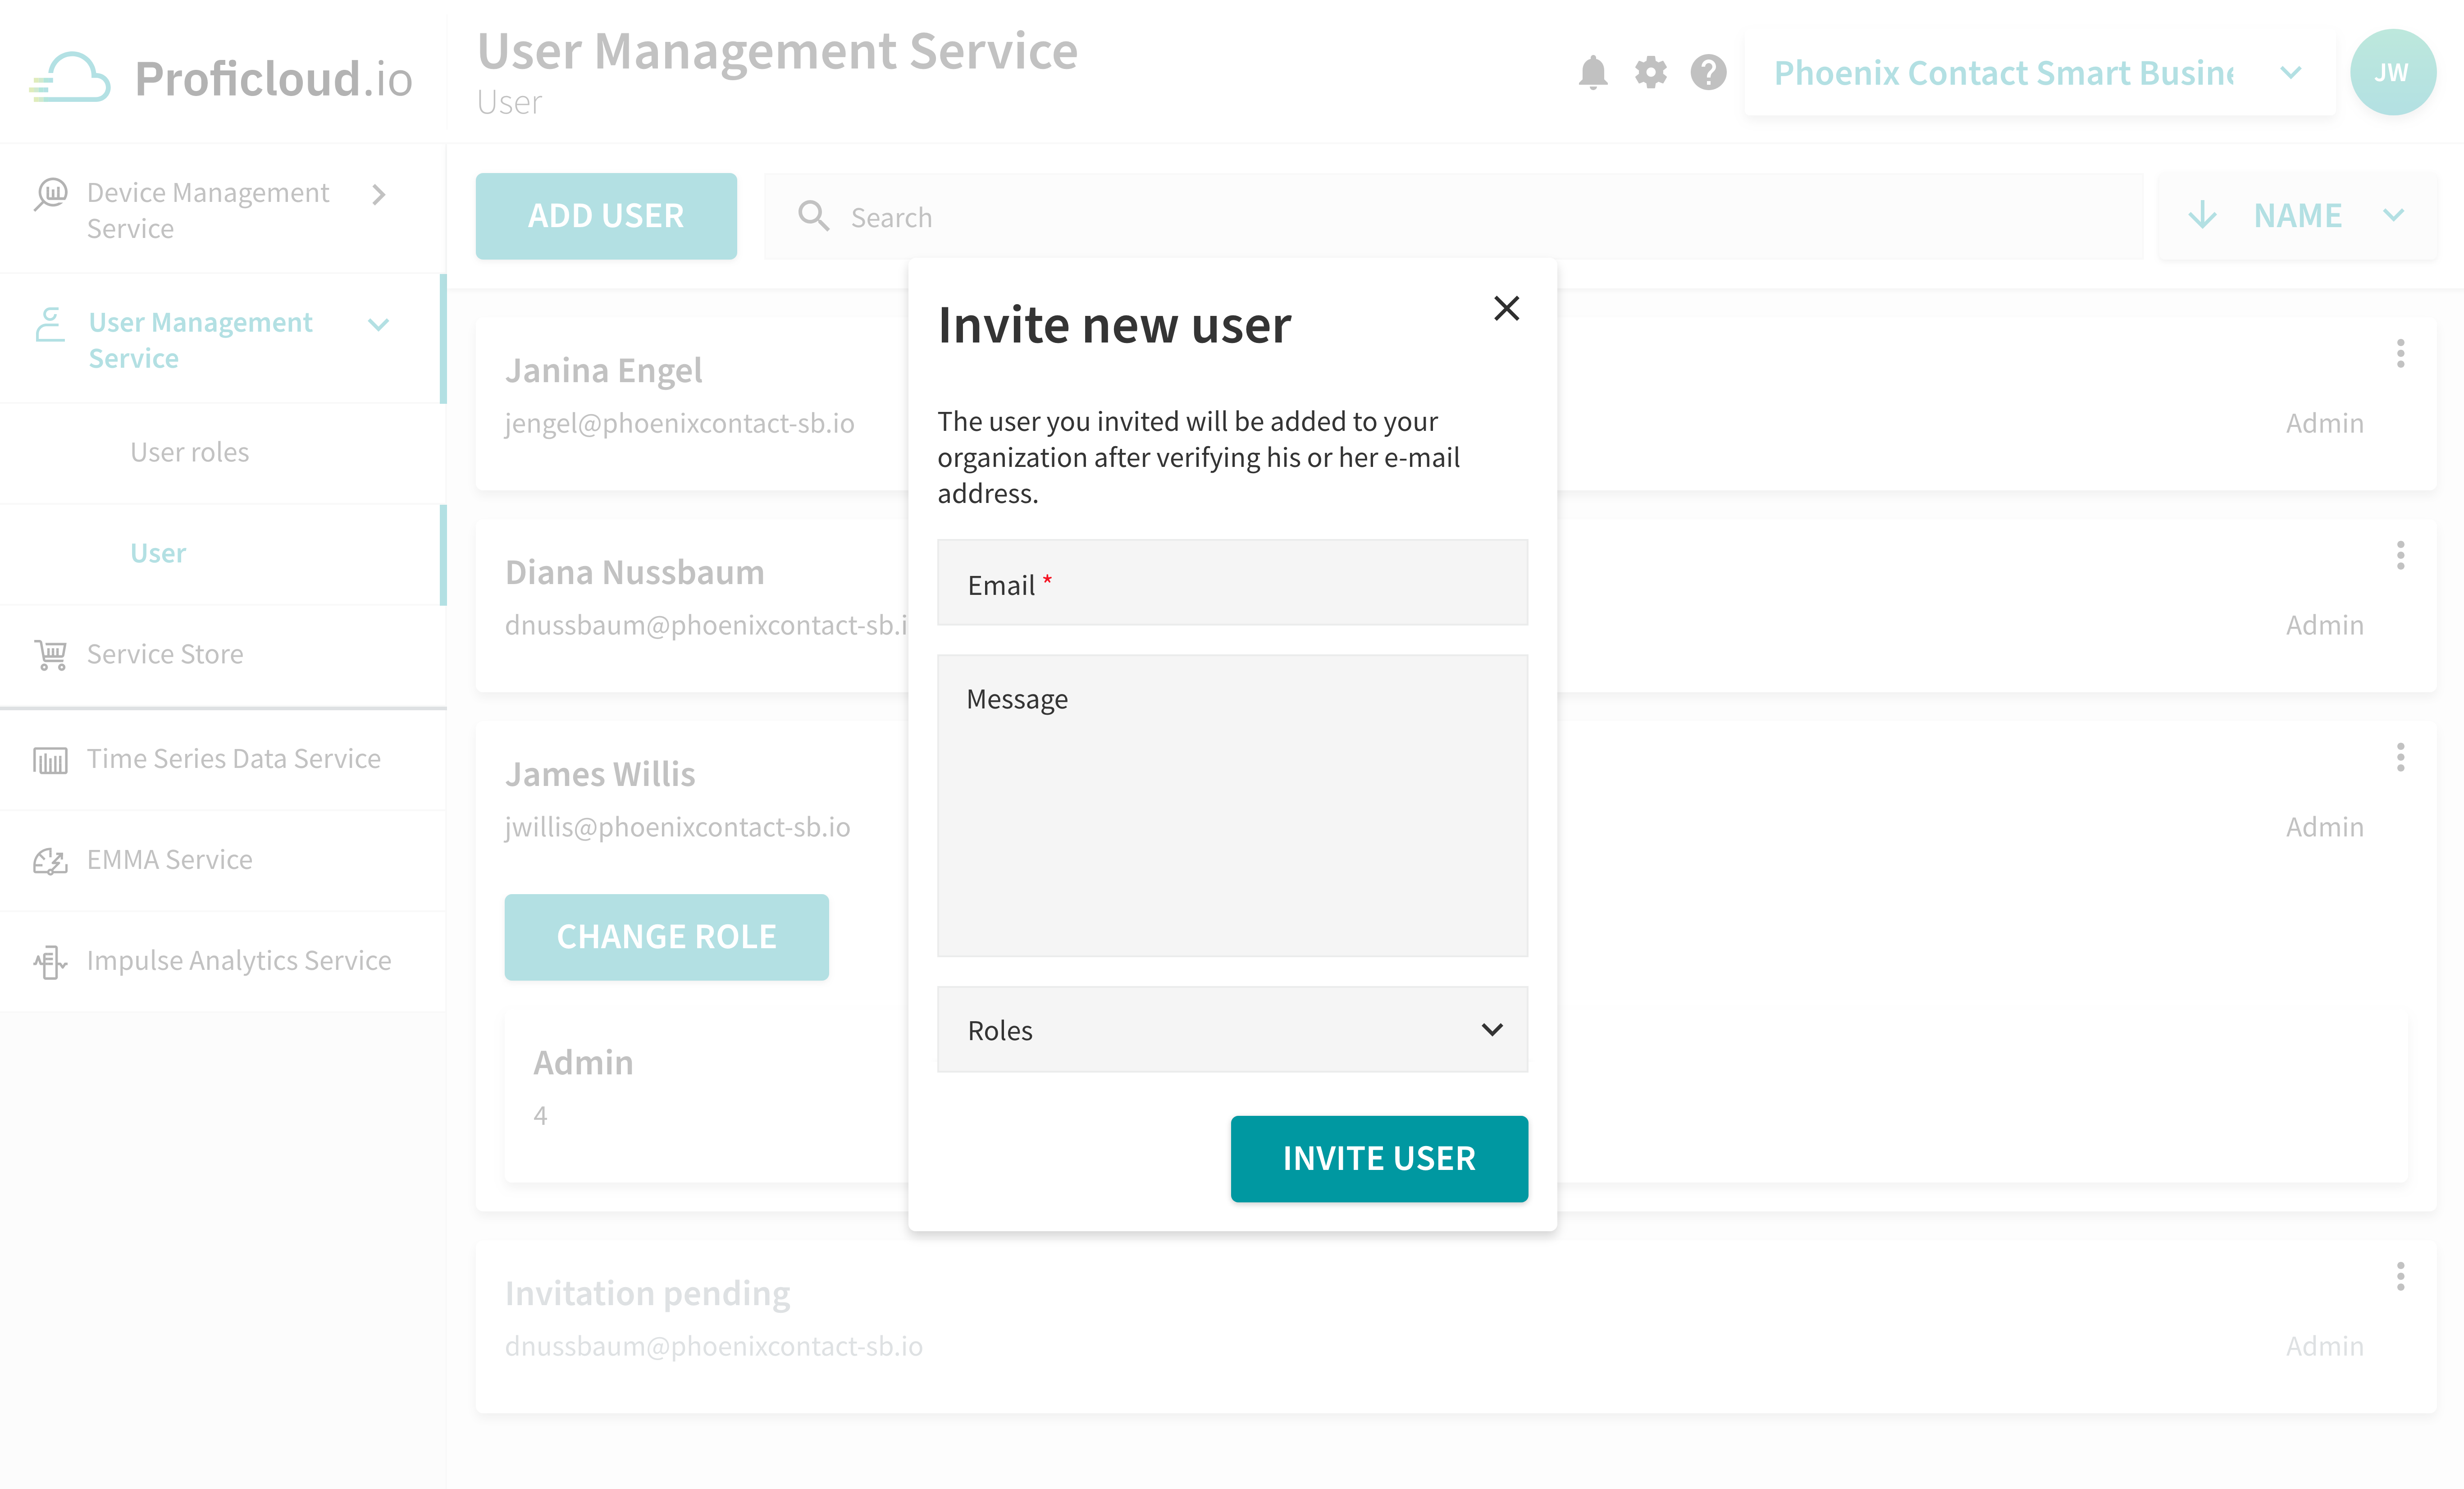Open the three-dot menu for James Willis

point(2400,757)
